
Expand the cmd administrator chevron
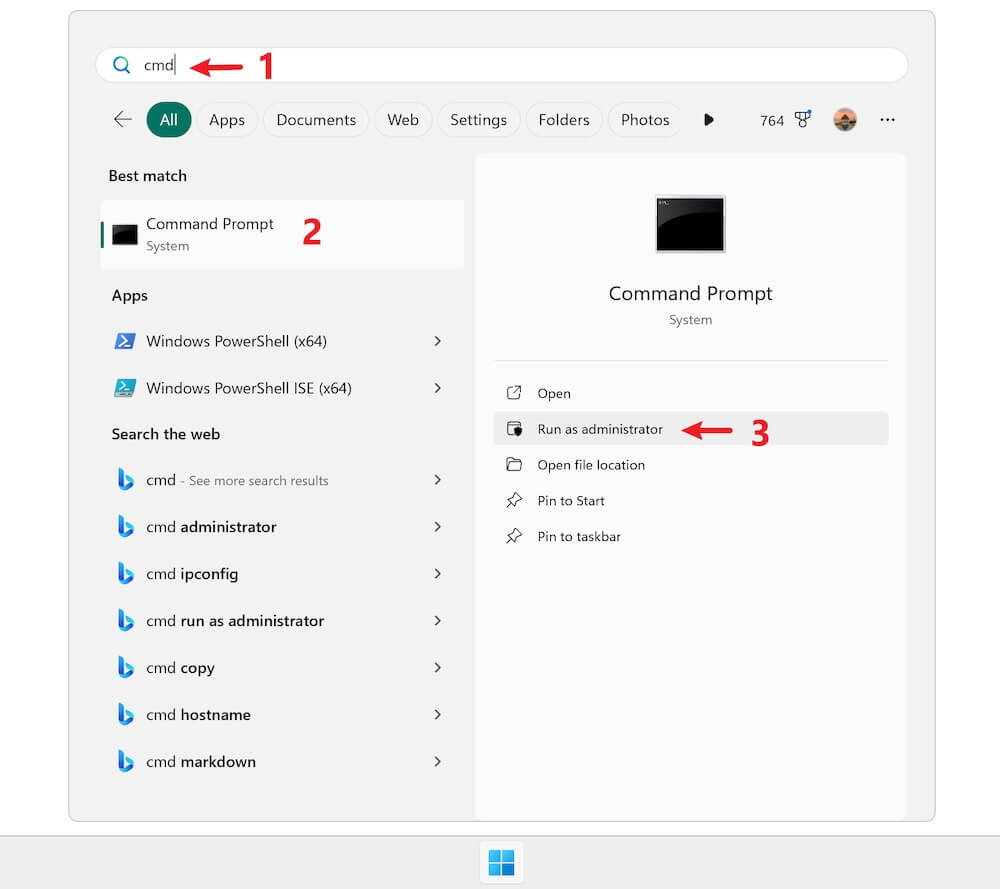pyautogui.click(x=438, y=527)
